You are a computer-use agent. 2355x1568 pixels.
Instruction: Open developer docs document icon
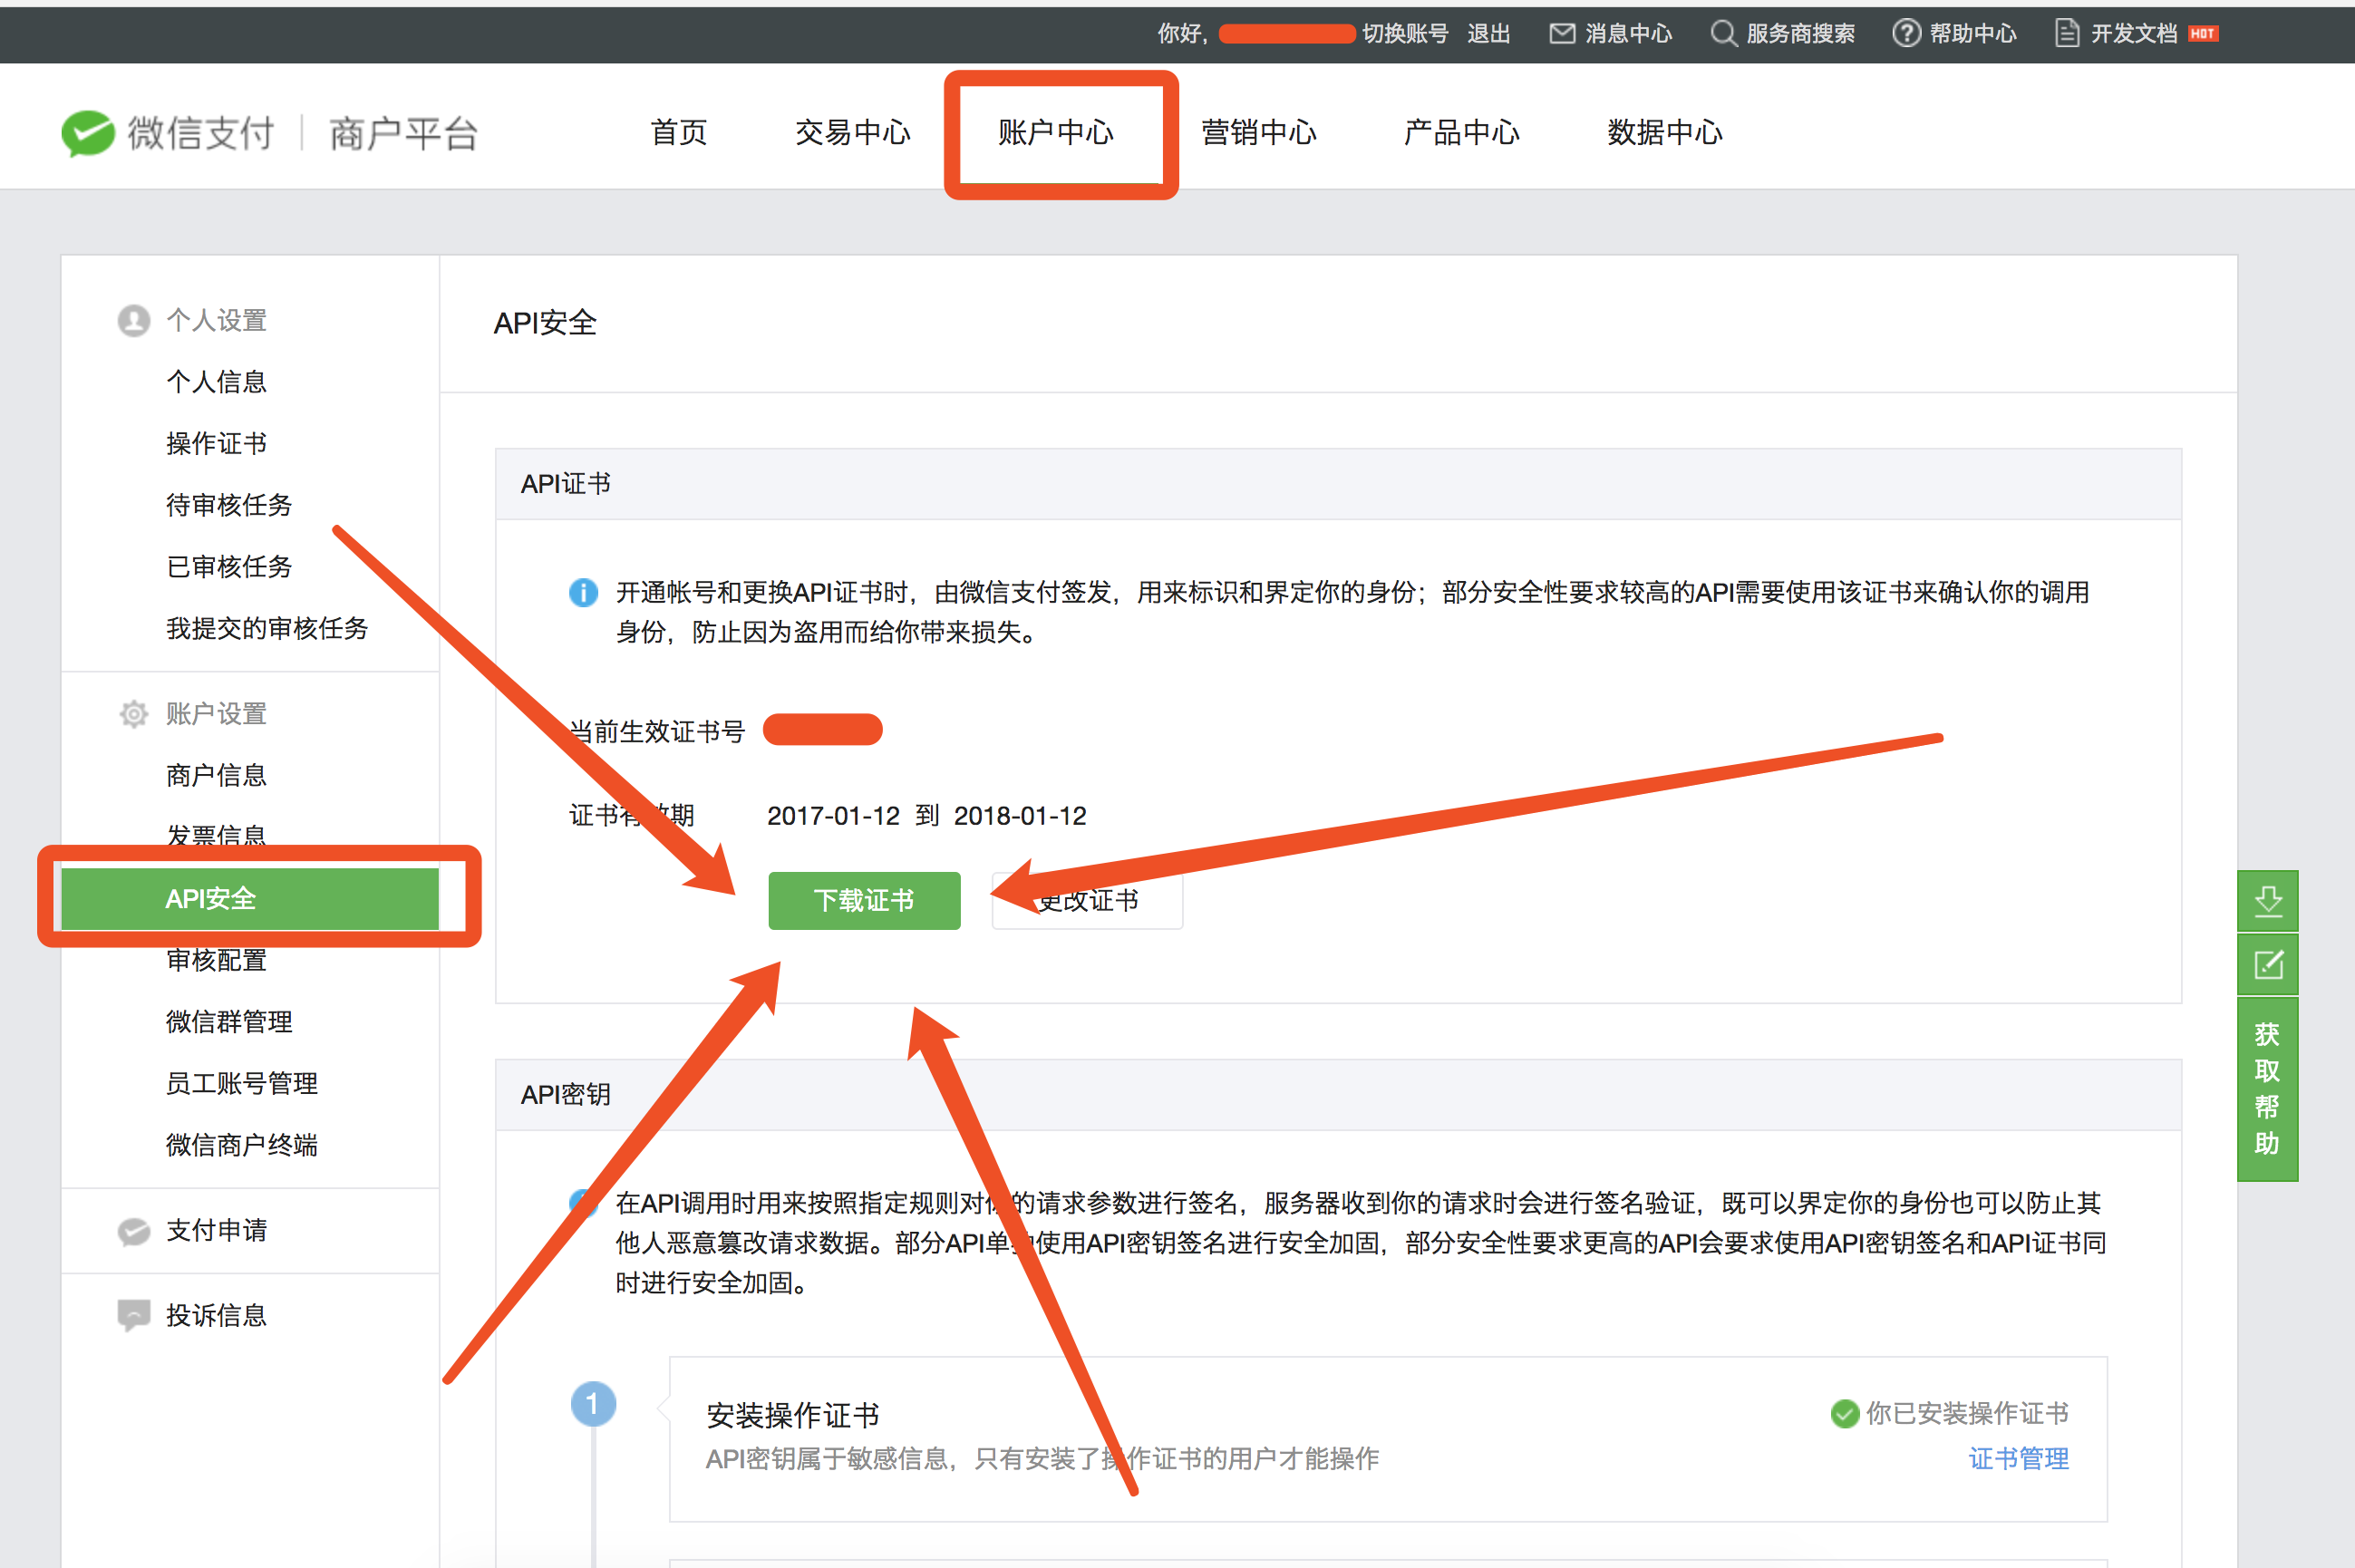[2066, 34]
